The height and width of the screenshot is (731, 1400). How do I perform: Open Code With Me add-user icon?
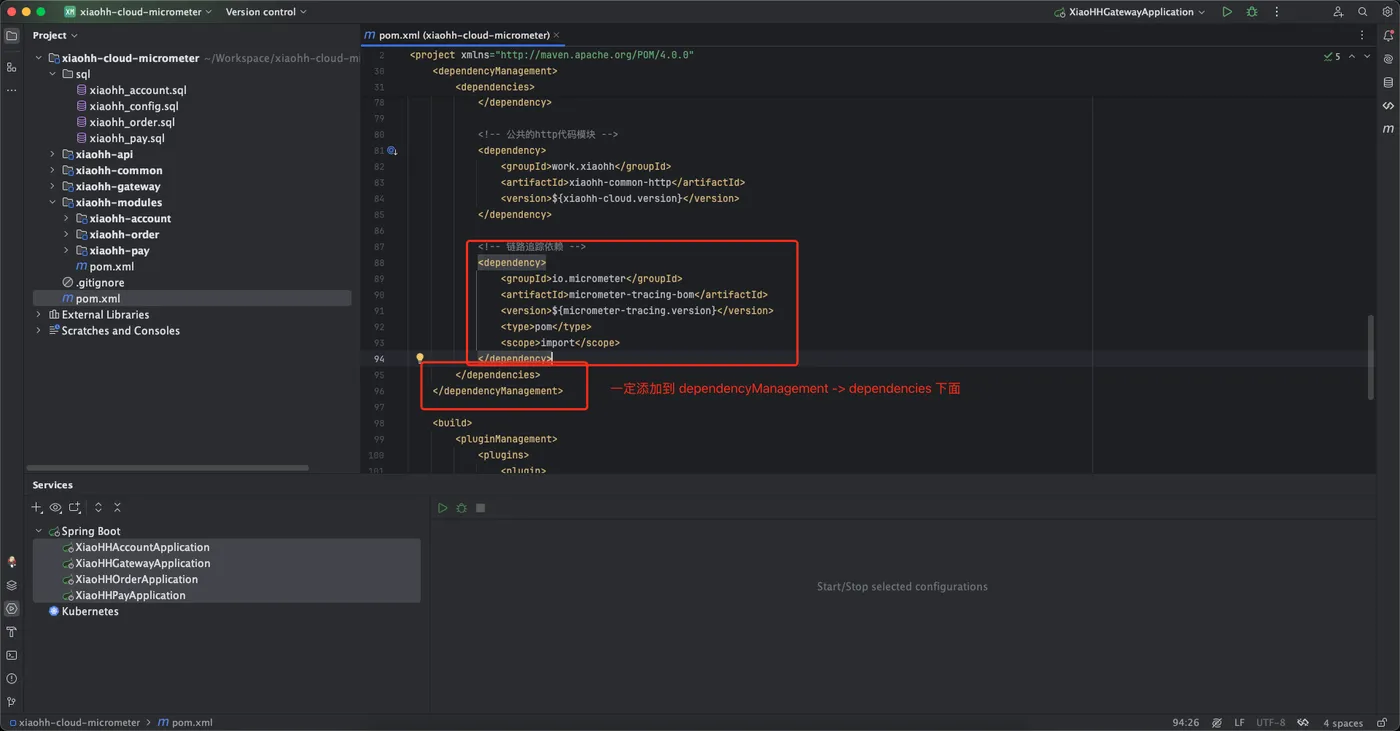[x=1338, y=12]
